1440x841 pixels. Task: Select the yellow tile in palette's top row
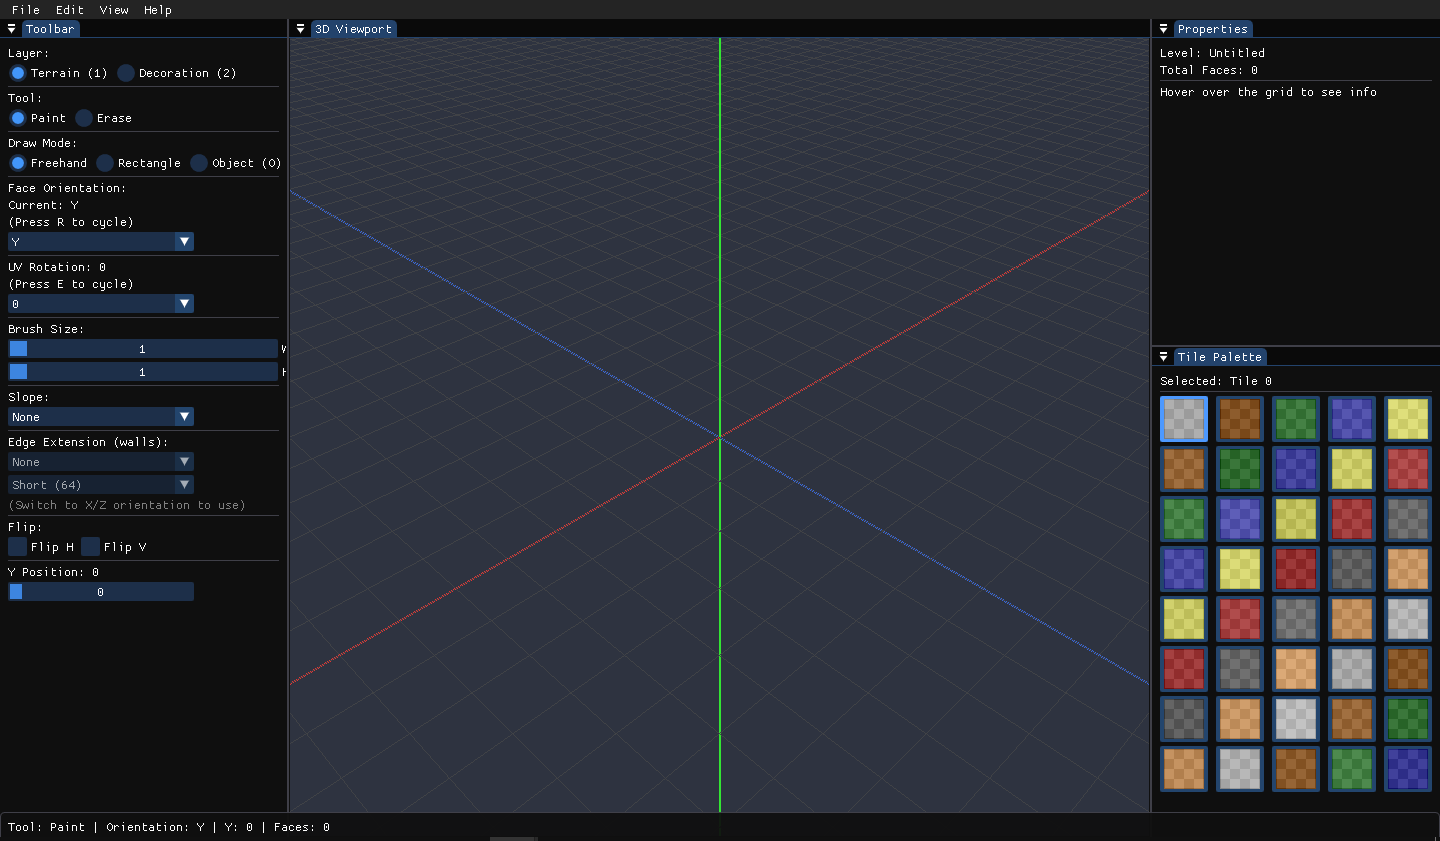[1408, 419]
